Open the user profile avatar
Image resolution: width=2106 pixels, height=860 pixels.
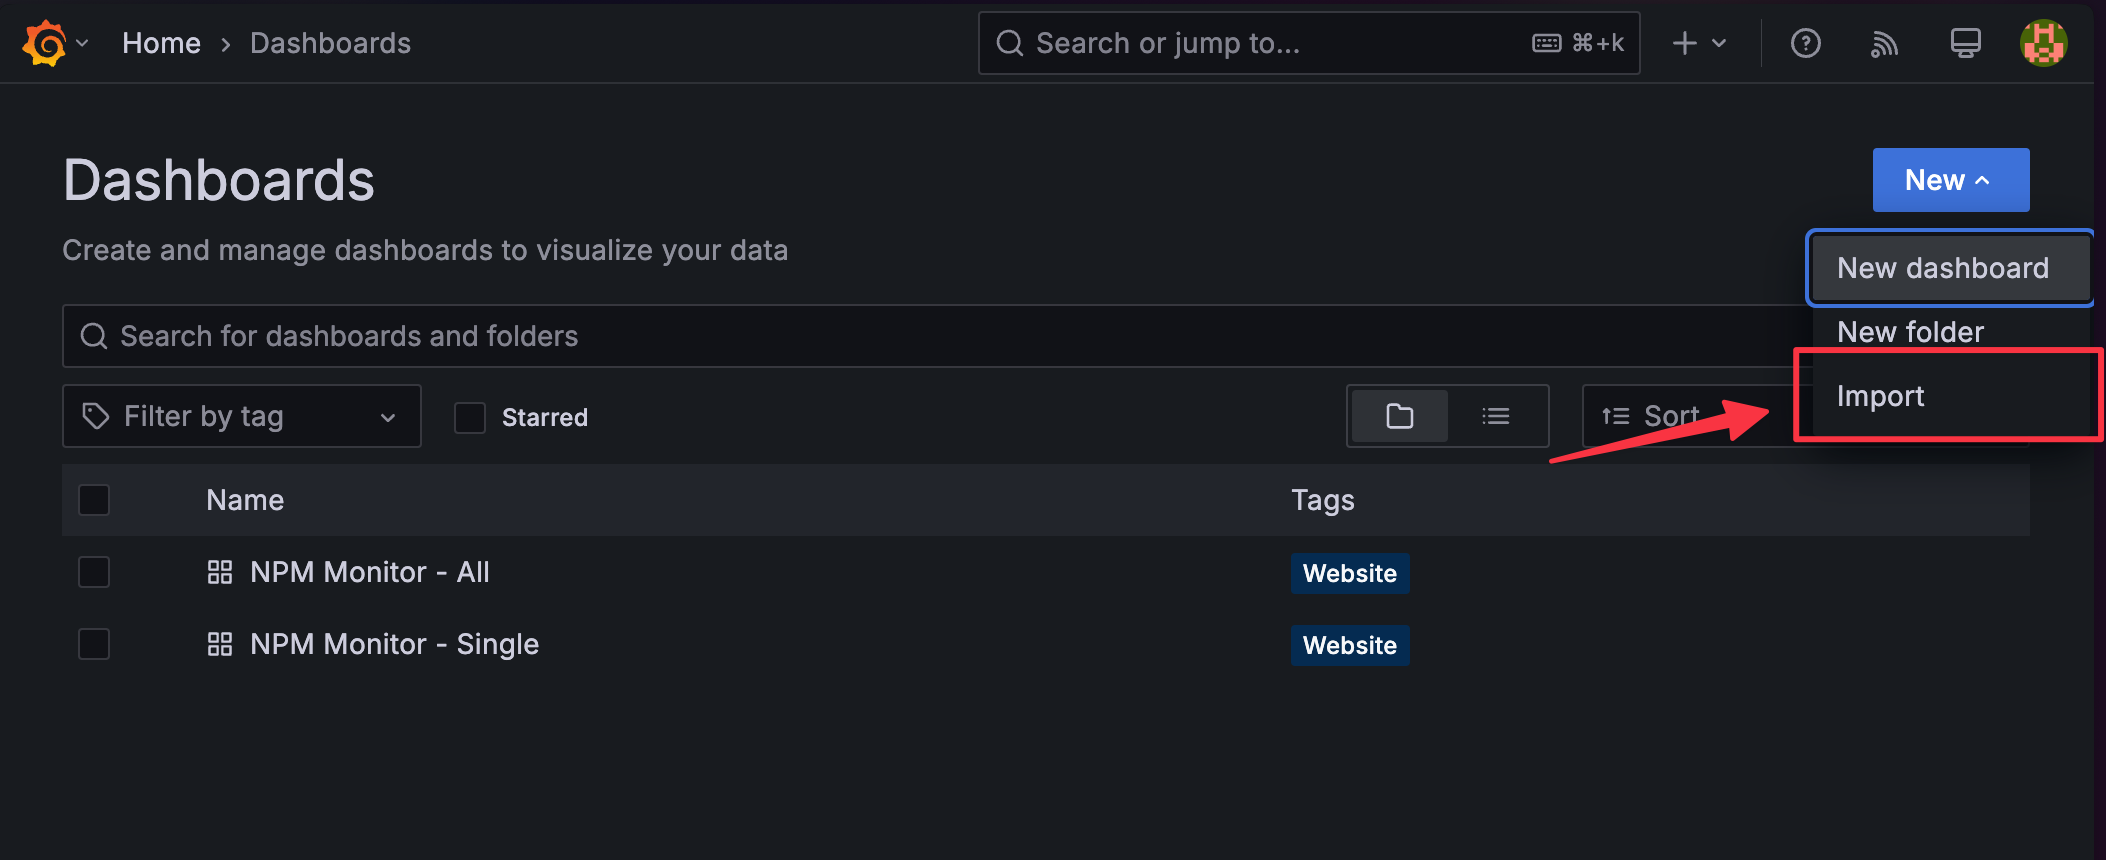coord(2043,44)
